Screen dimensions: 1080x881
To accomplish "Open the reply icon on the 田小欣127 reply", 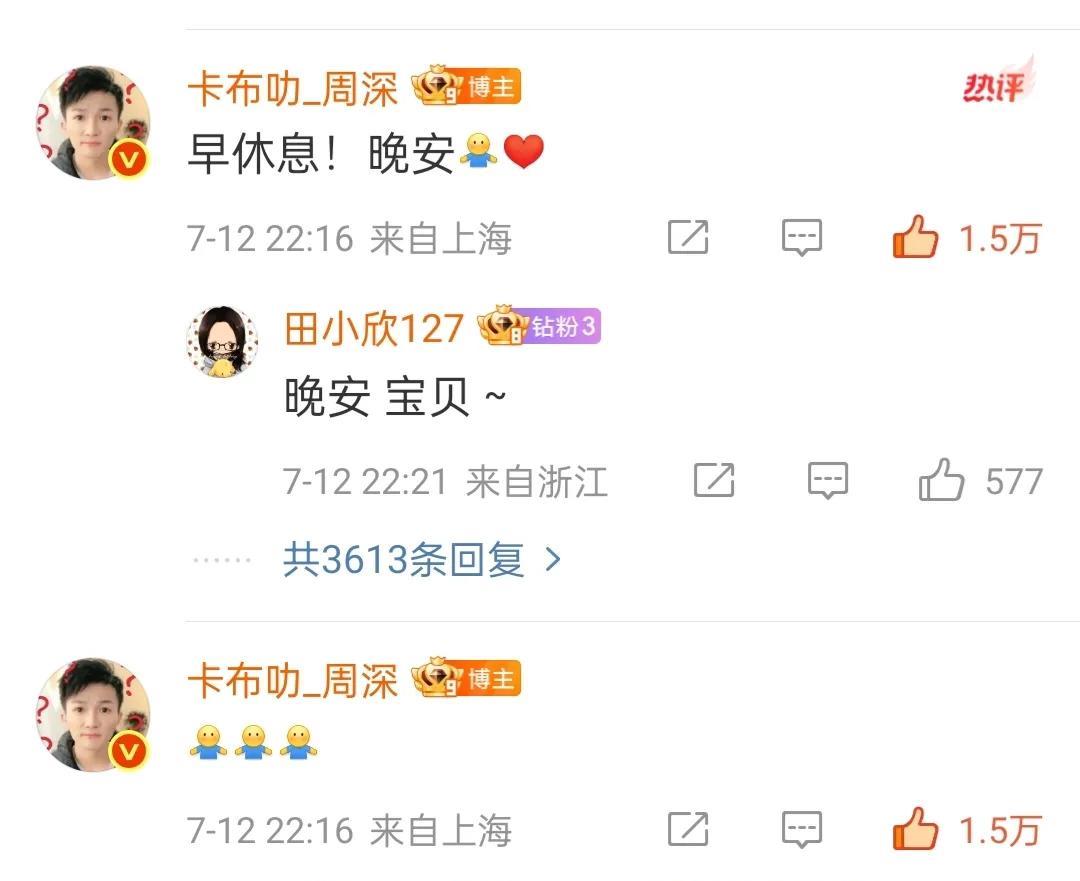I will [x=828, y=480].
